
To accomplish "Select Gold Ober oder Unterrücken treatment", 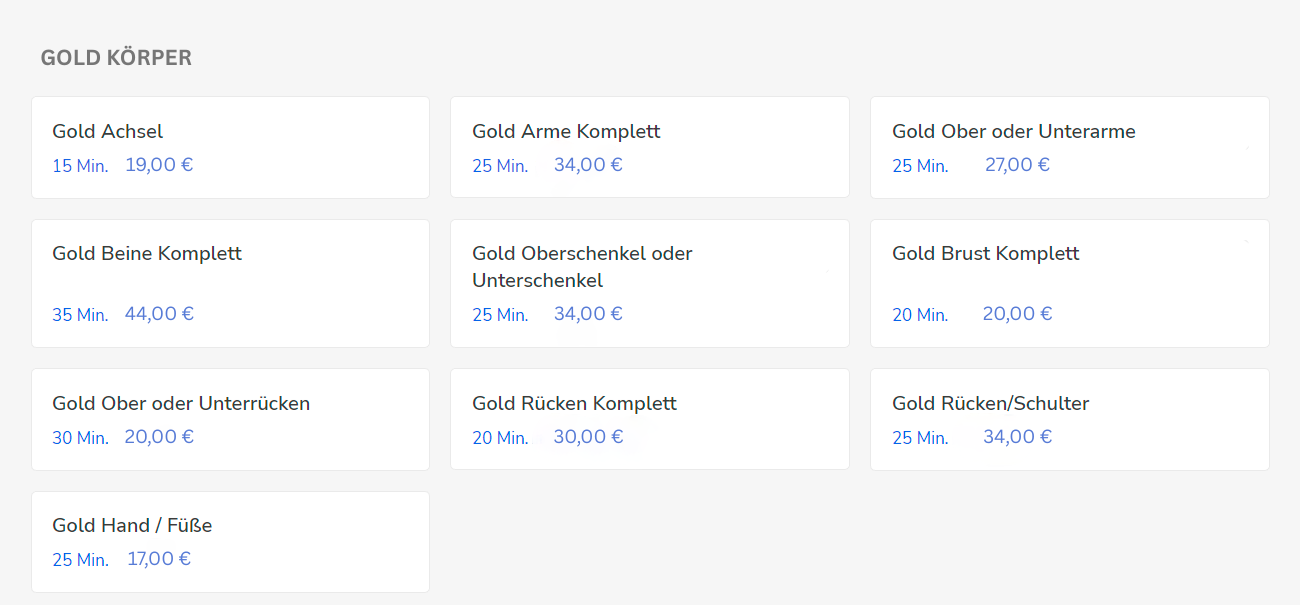I will (x=230, y=419).
